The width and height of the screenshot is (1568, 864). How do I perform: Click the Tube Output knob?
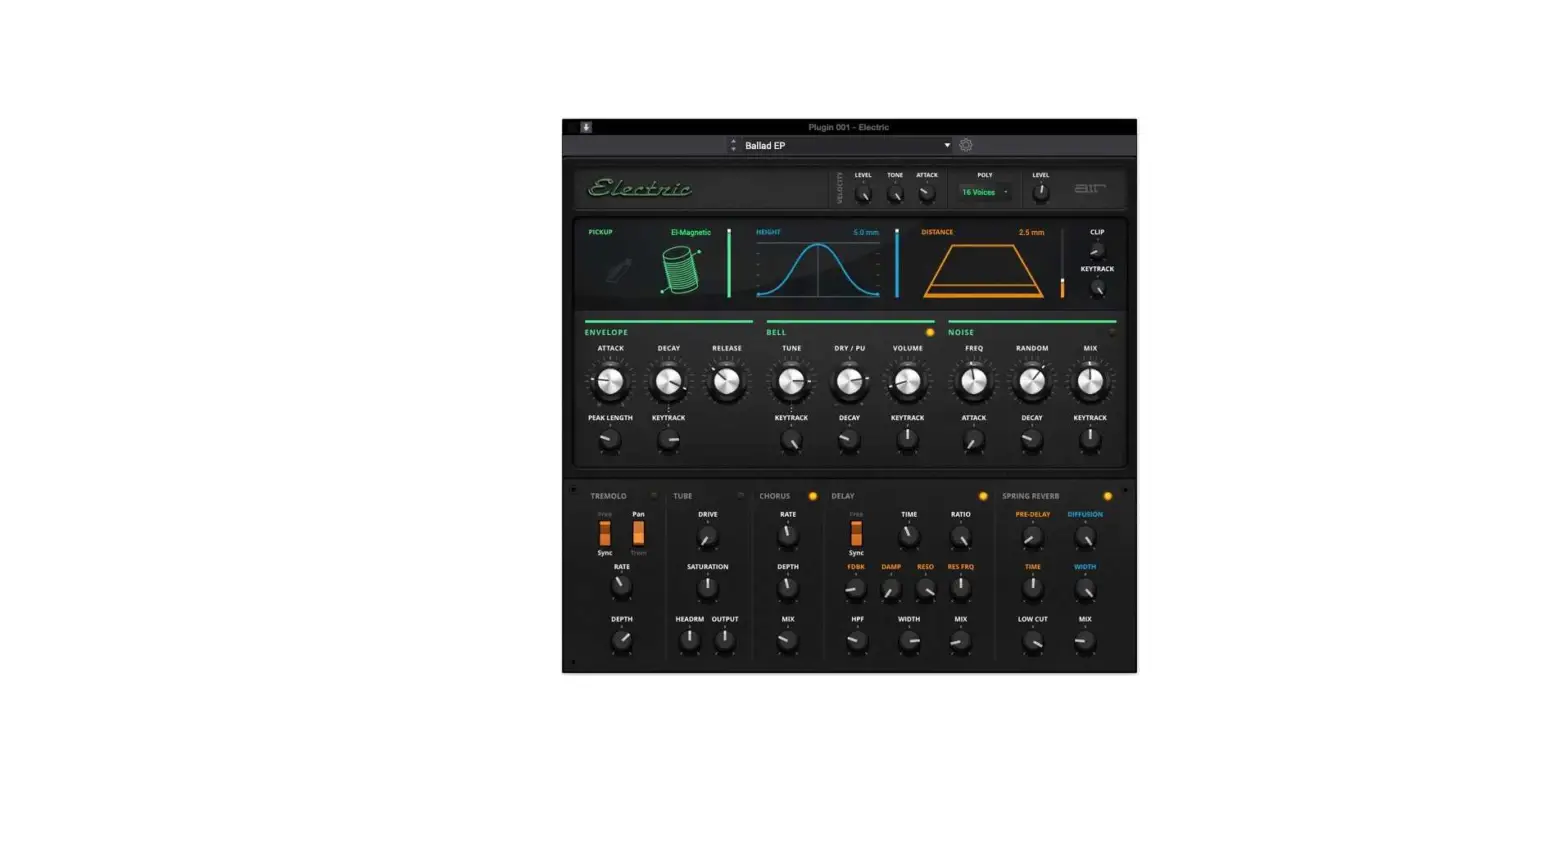point(725,640)
